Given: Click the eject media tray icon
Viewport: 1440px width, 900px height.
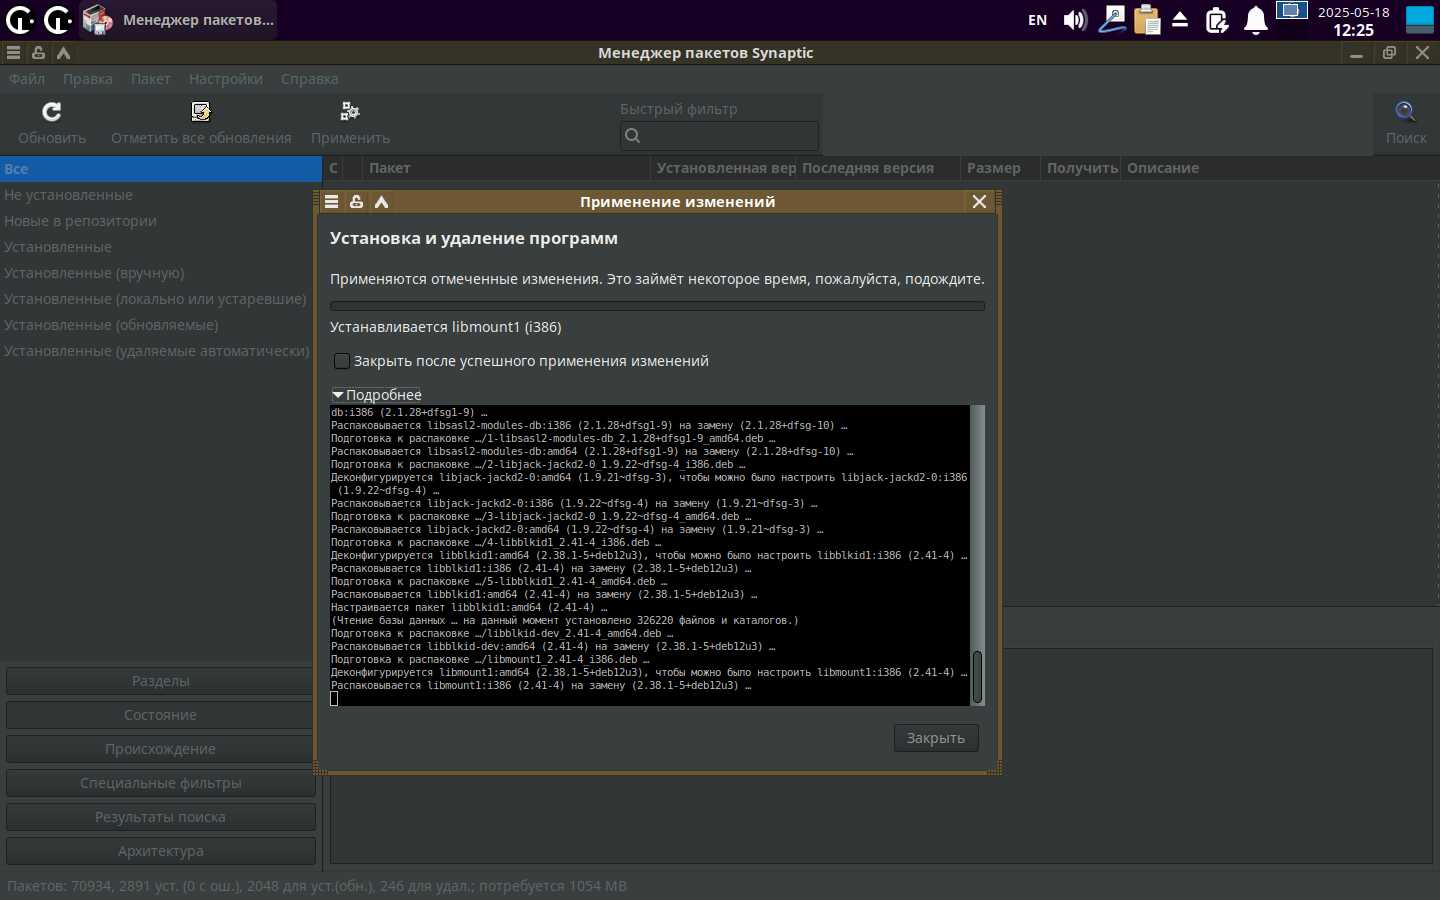Looking at the screenshot, I should point(1180,20).
